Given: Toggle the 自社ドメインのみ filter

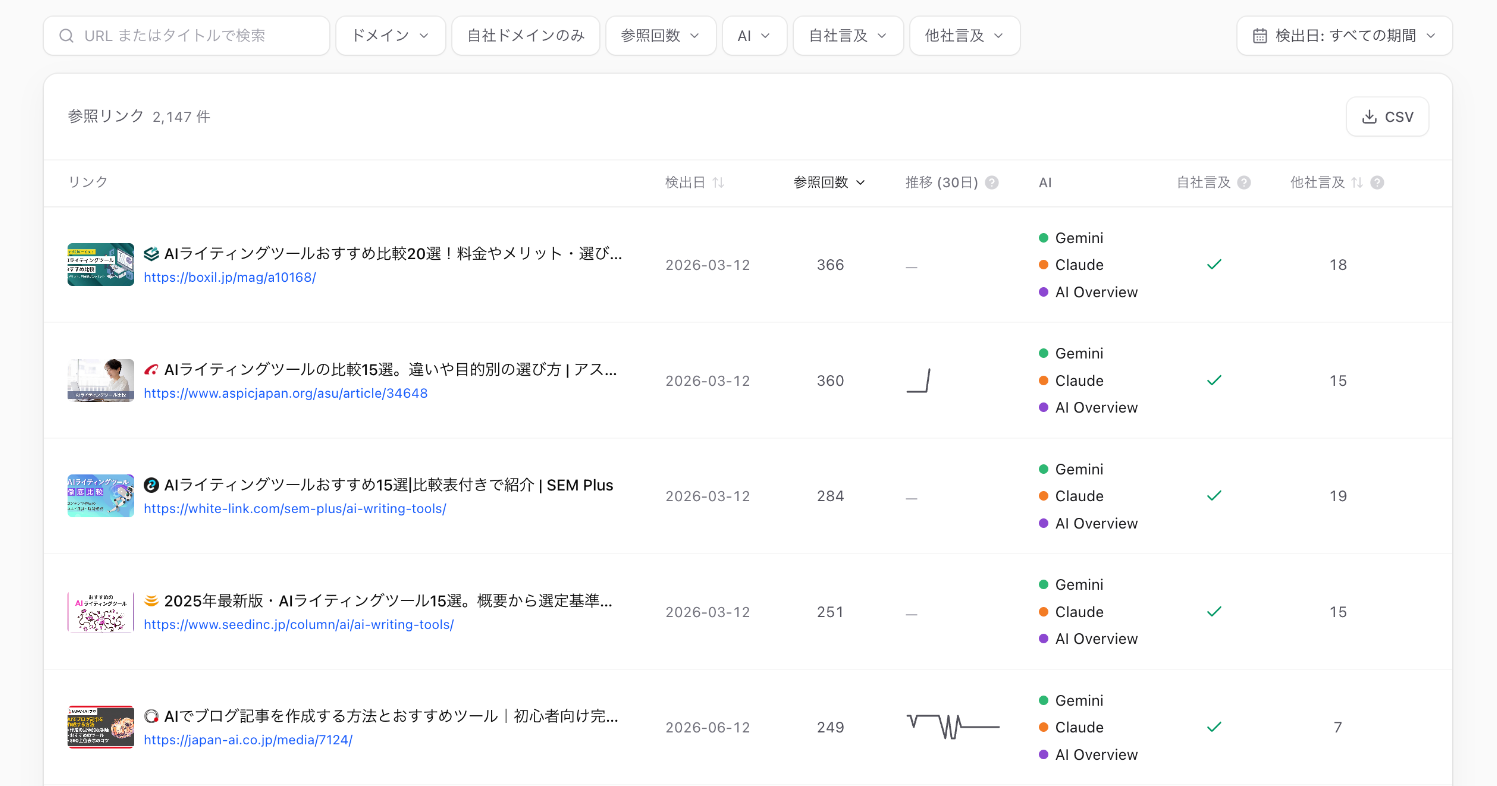Looking at the screenshot, I should (x=526, y=36).
